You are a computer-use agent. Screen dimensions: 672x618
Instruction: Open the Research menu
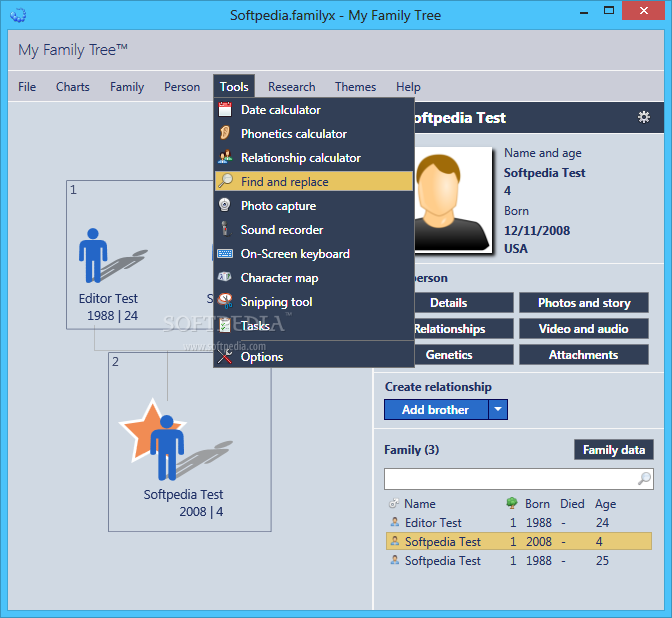pos(292,87)
